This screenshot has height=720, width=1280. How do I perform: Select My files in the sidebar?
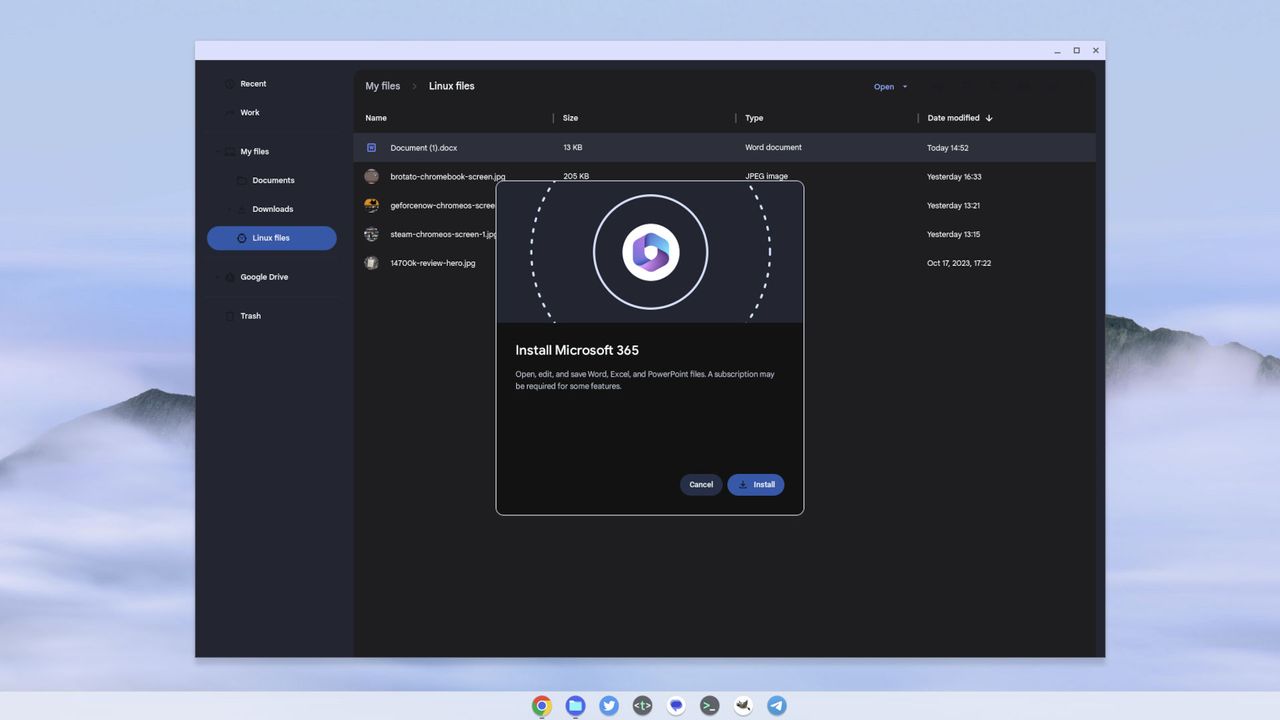pyautogui.click(x=272, y=152)
